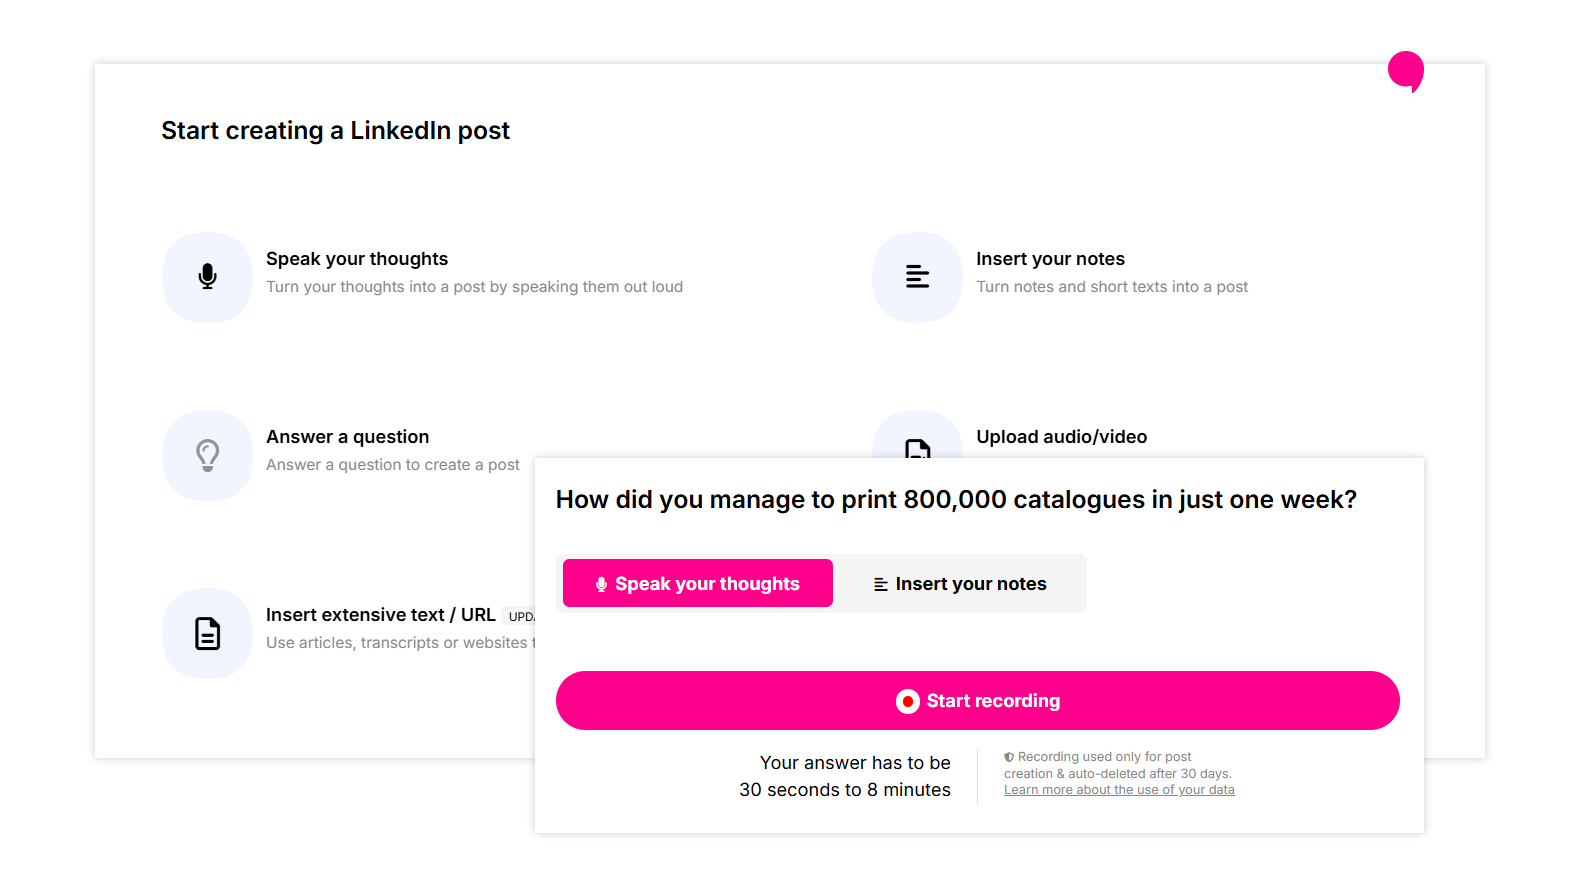Choose the Insert your notes option title

[1050, 259]
